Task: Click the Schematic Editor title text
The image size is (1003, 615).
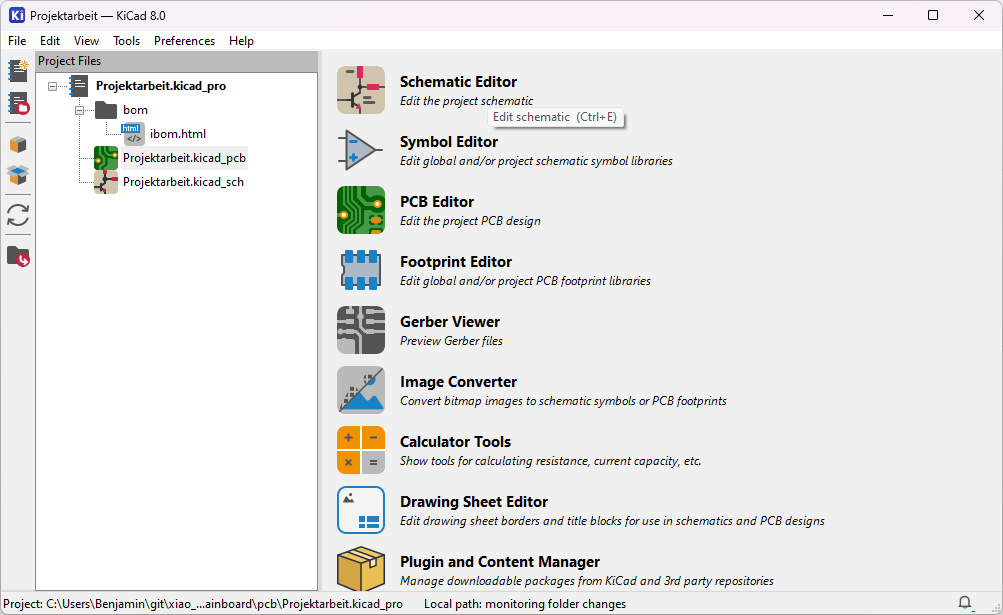Action: (458, 82)
